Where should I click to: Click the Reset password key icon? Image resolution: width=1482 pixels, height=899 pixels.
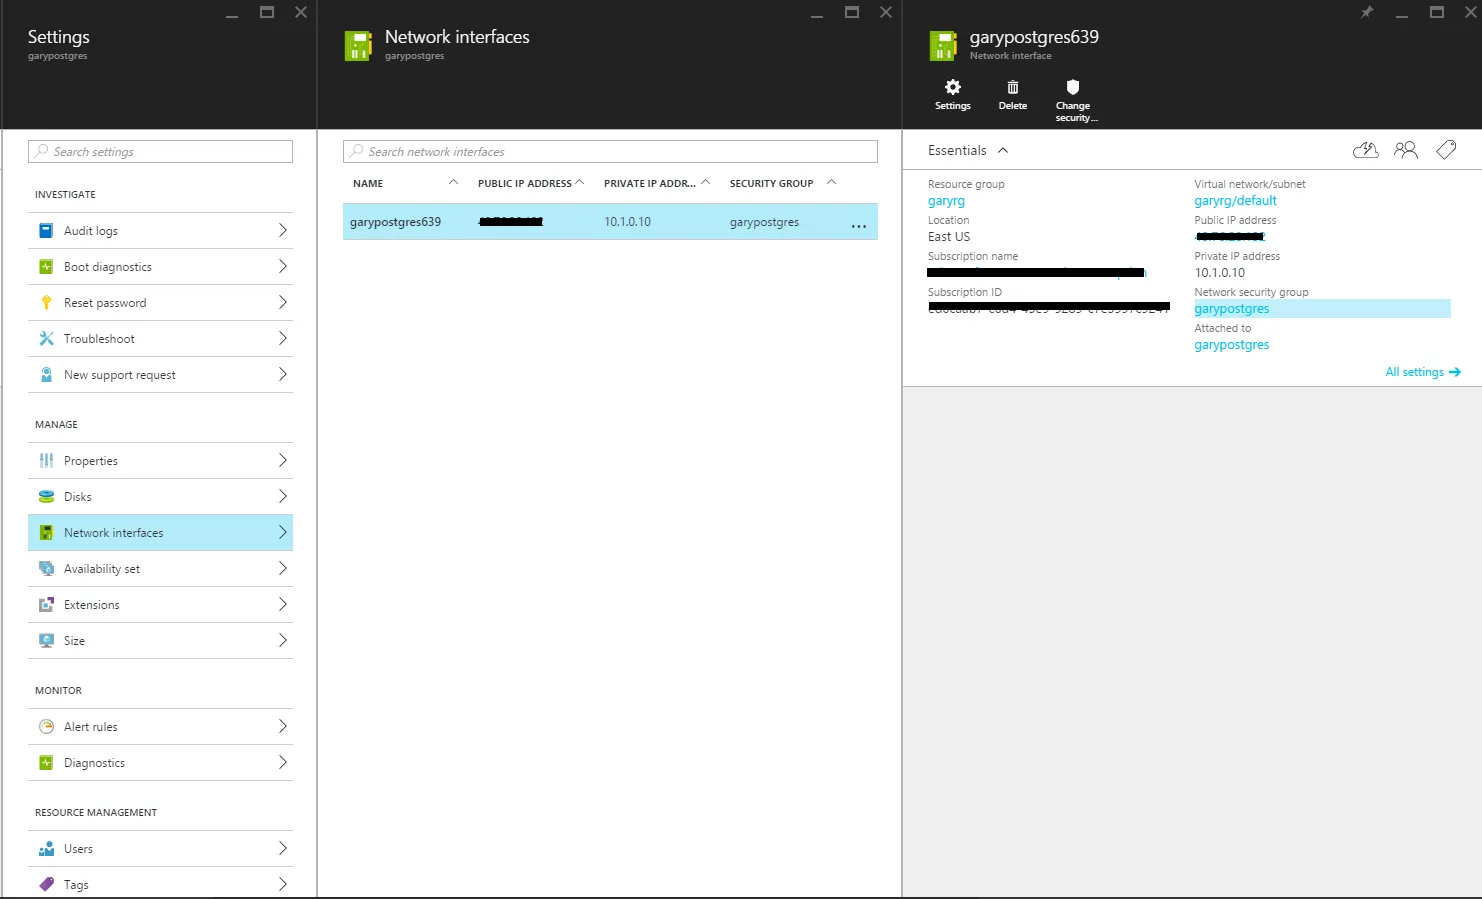point(46,303)
